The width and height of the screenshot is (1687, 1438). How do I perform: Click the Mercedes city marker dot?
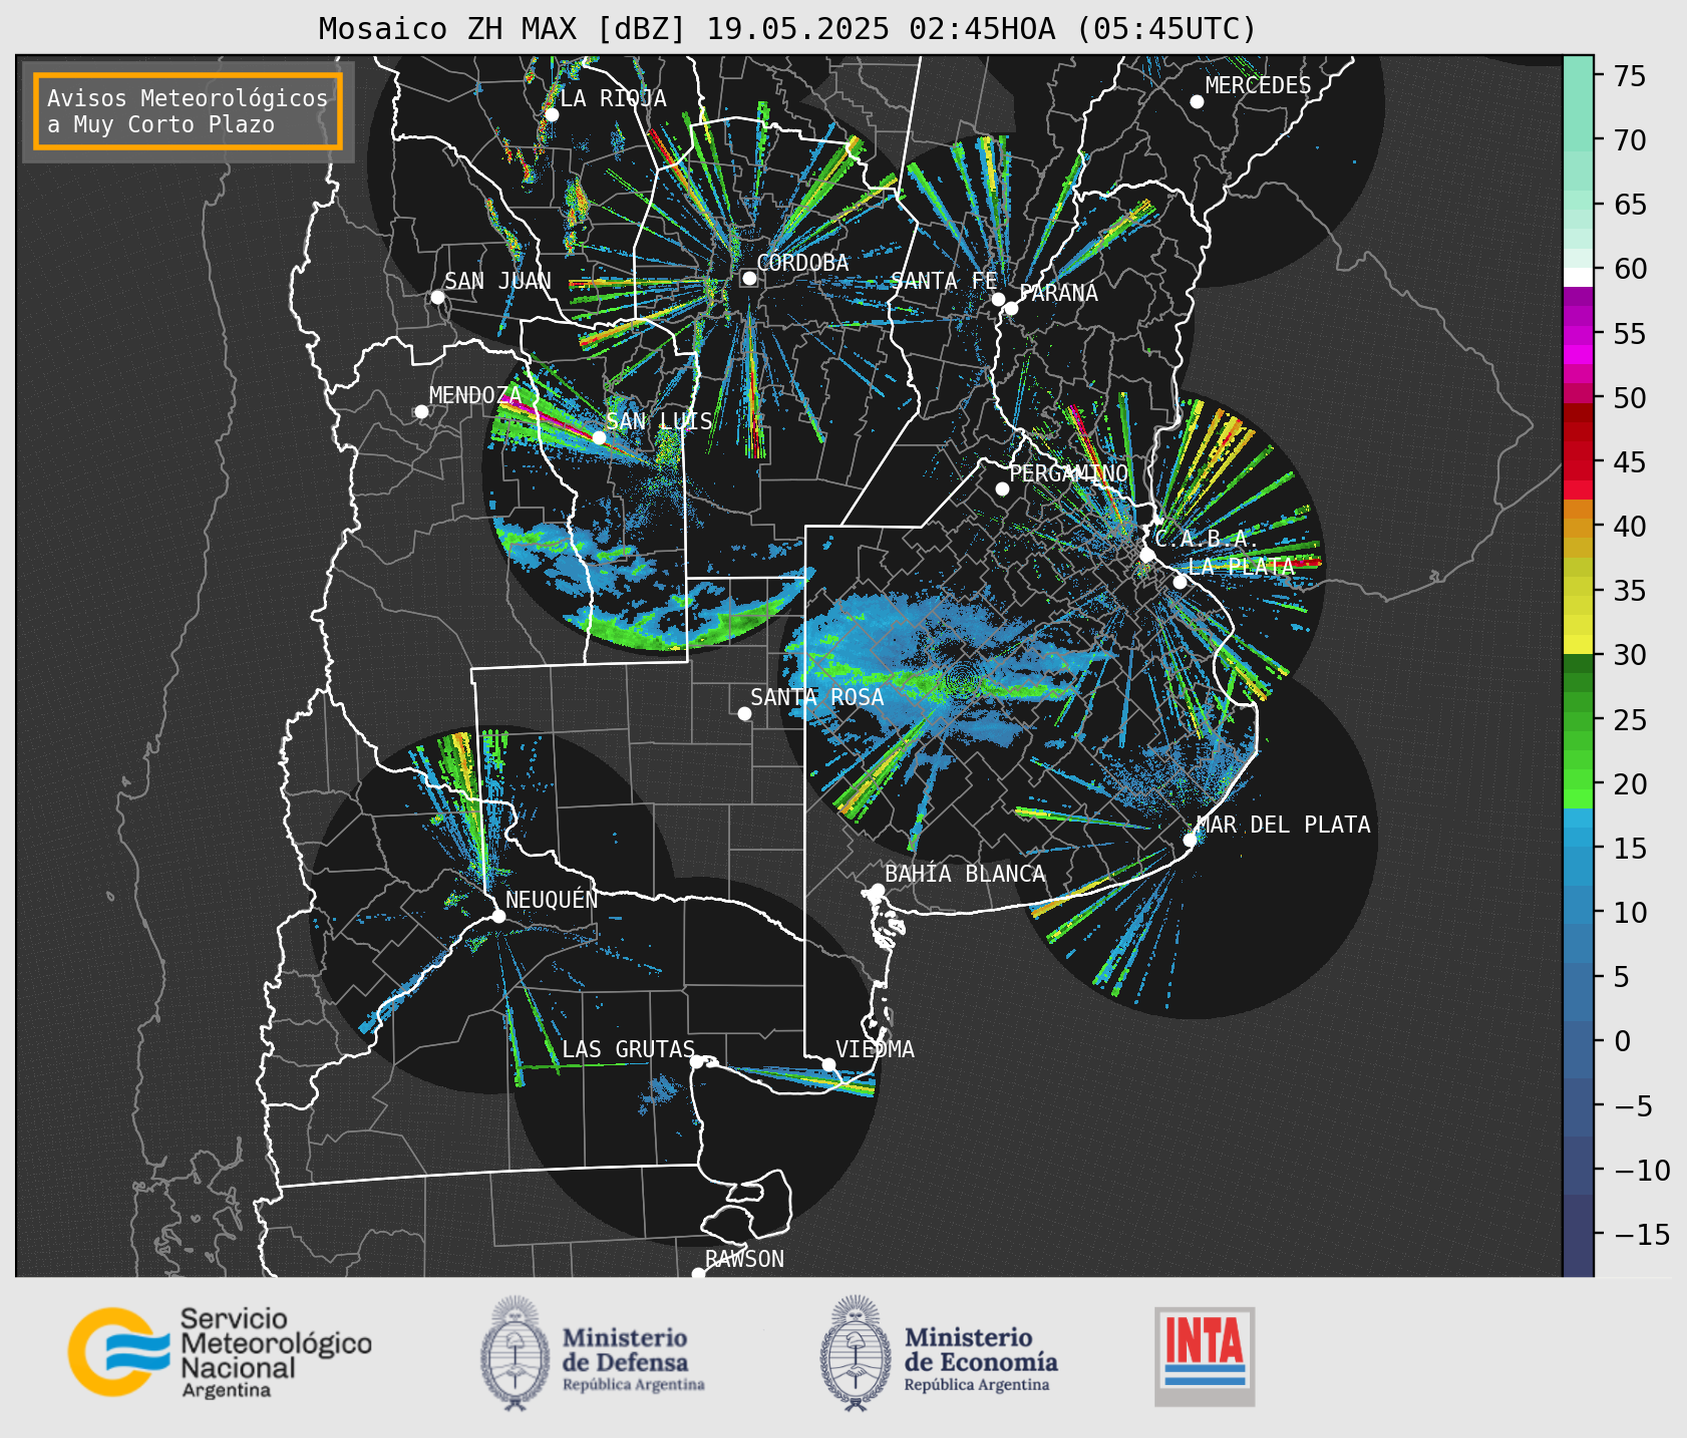[1196, 102]
